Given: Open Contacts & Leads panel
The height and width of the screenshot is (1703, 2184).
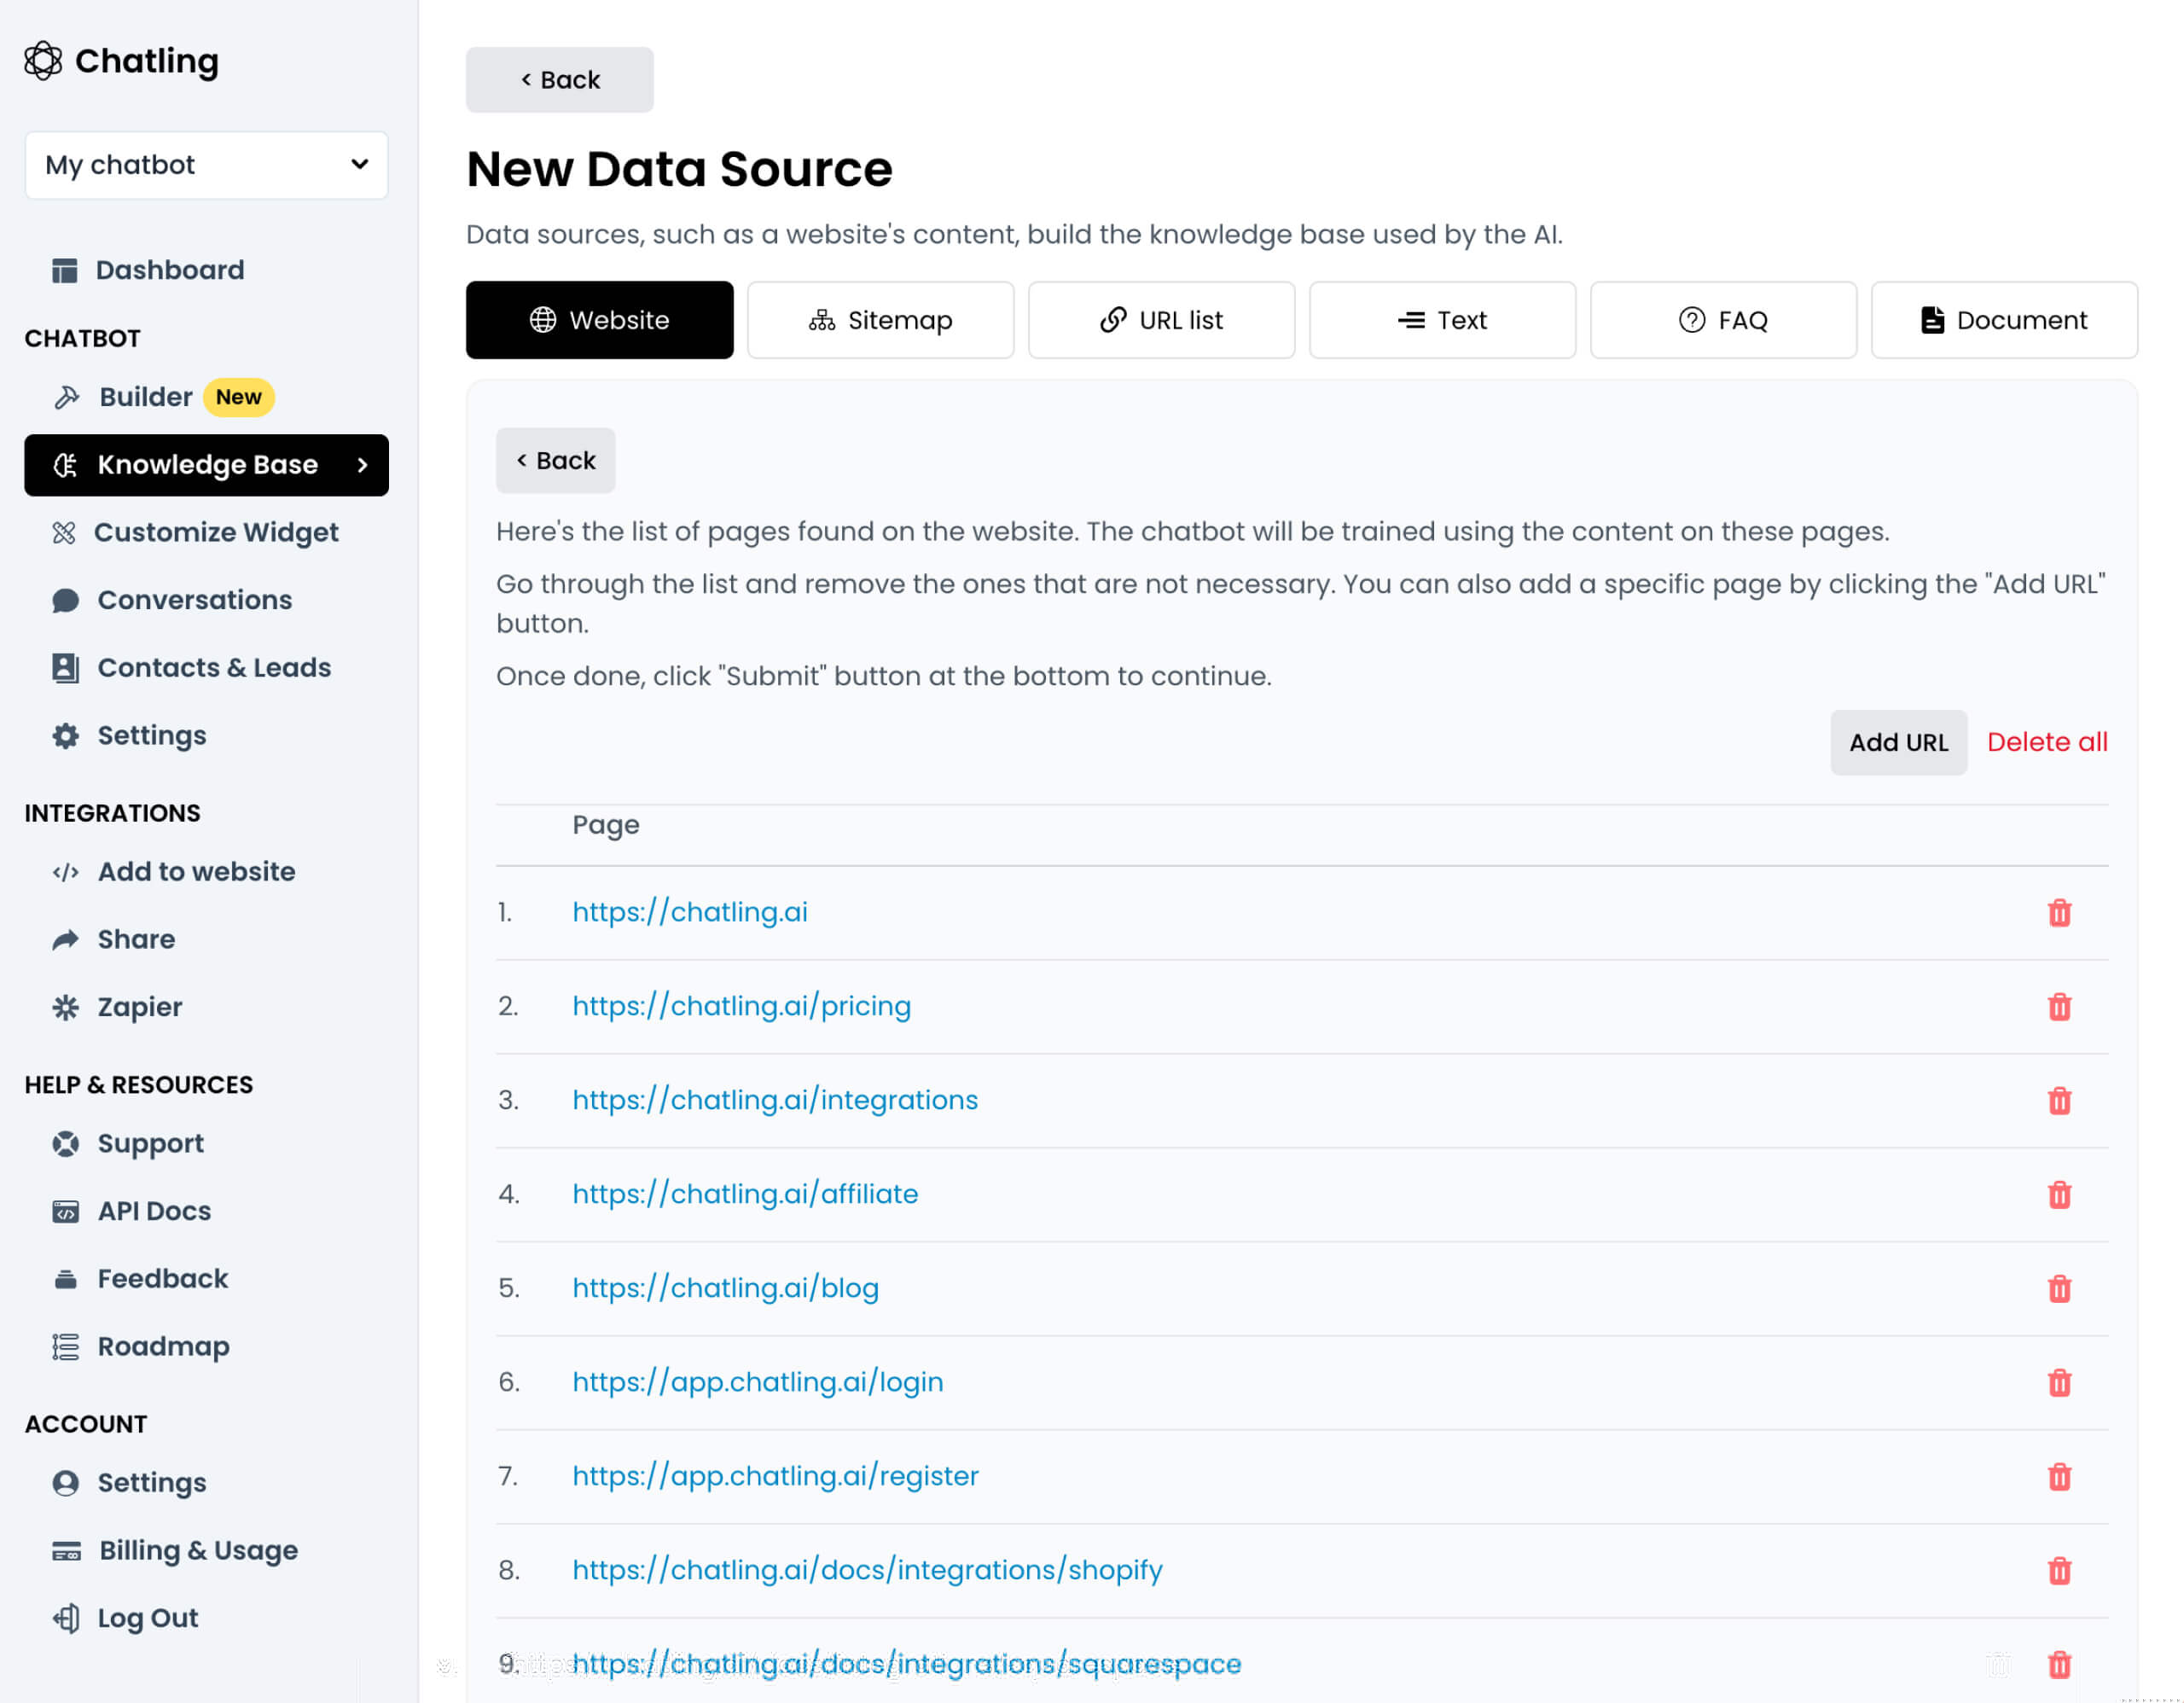Looking at the screenshot, I should (x=214, y=667).
